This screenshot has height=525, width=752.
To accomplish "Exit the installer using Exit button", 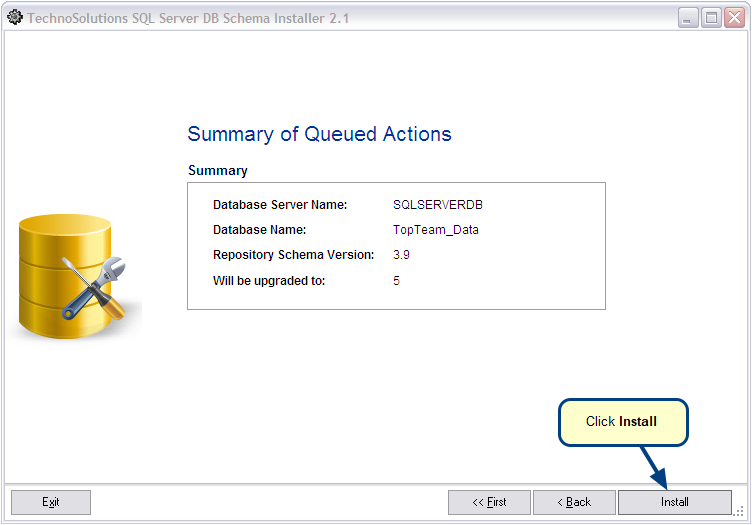I will pos(51,502).
